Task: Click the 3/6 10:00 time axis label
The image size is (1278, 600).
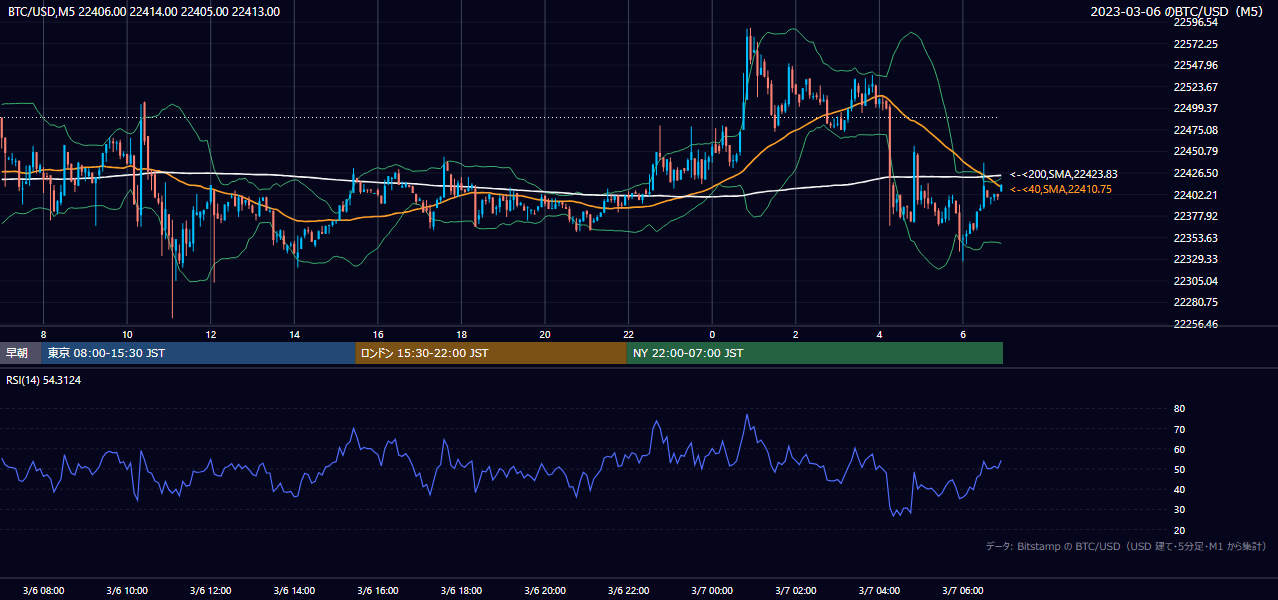Action: [127, 590]
